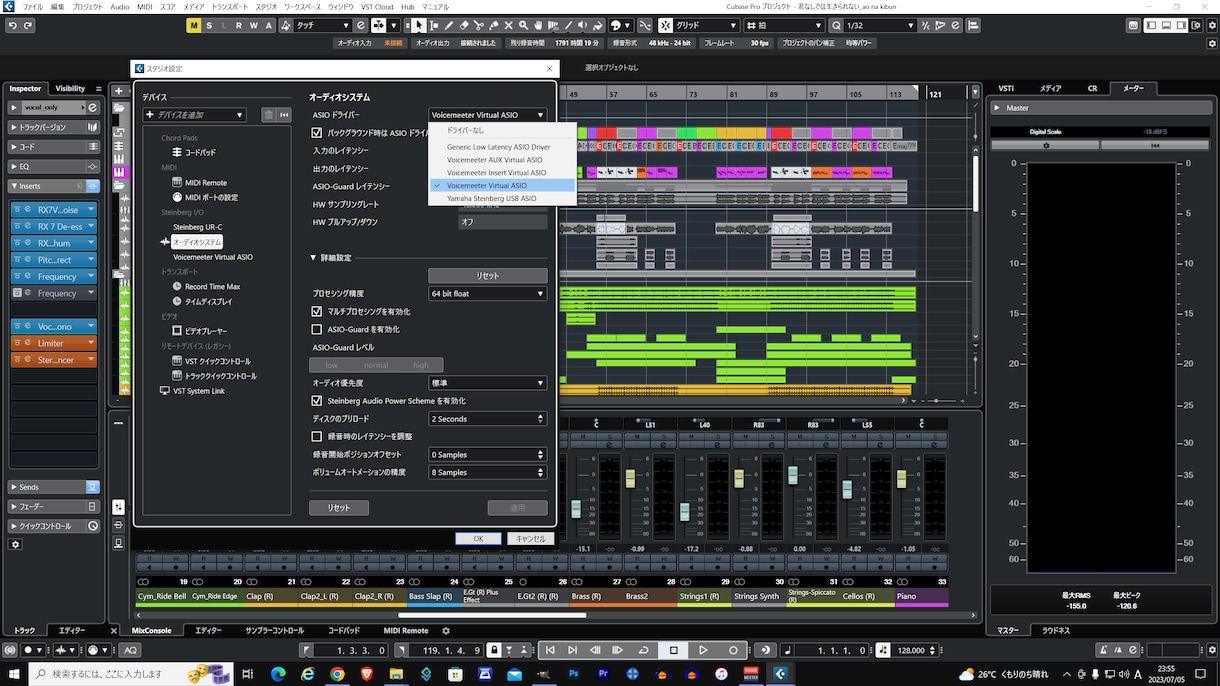Open Chrome from Windows taskbar
This screenshot has height=686, width=1220.
(x=337, y=674)
